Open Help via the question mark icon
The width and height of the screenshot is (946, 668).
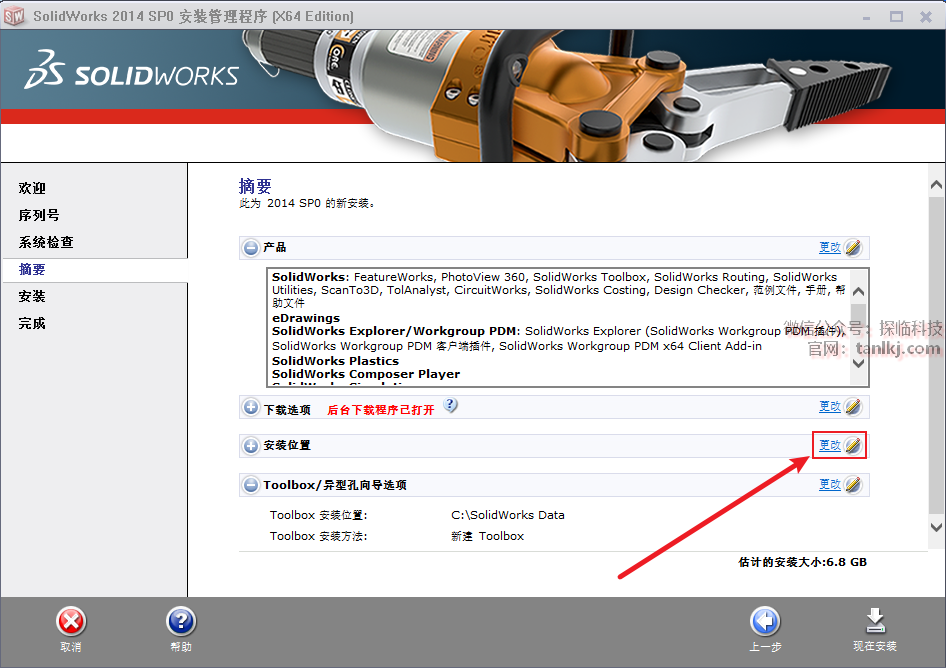click(181, 622)
